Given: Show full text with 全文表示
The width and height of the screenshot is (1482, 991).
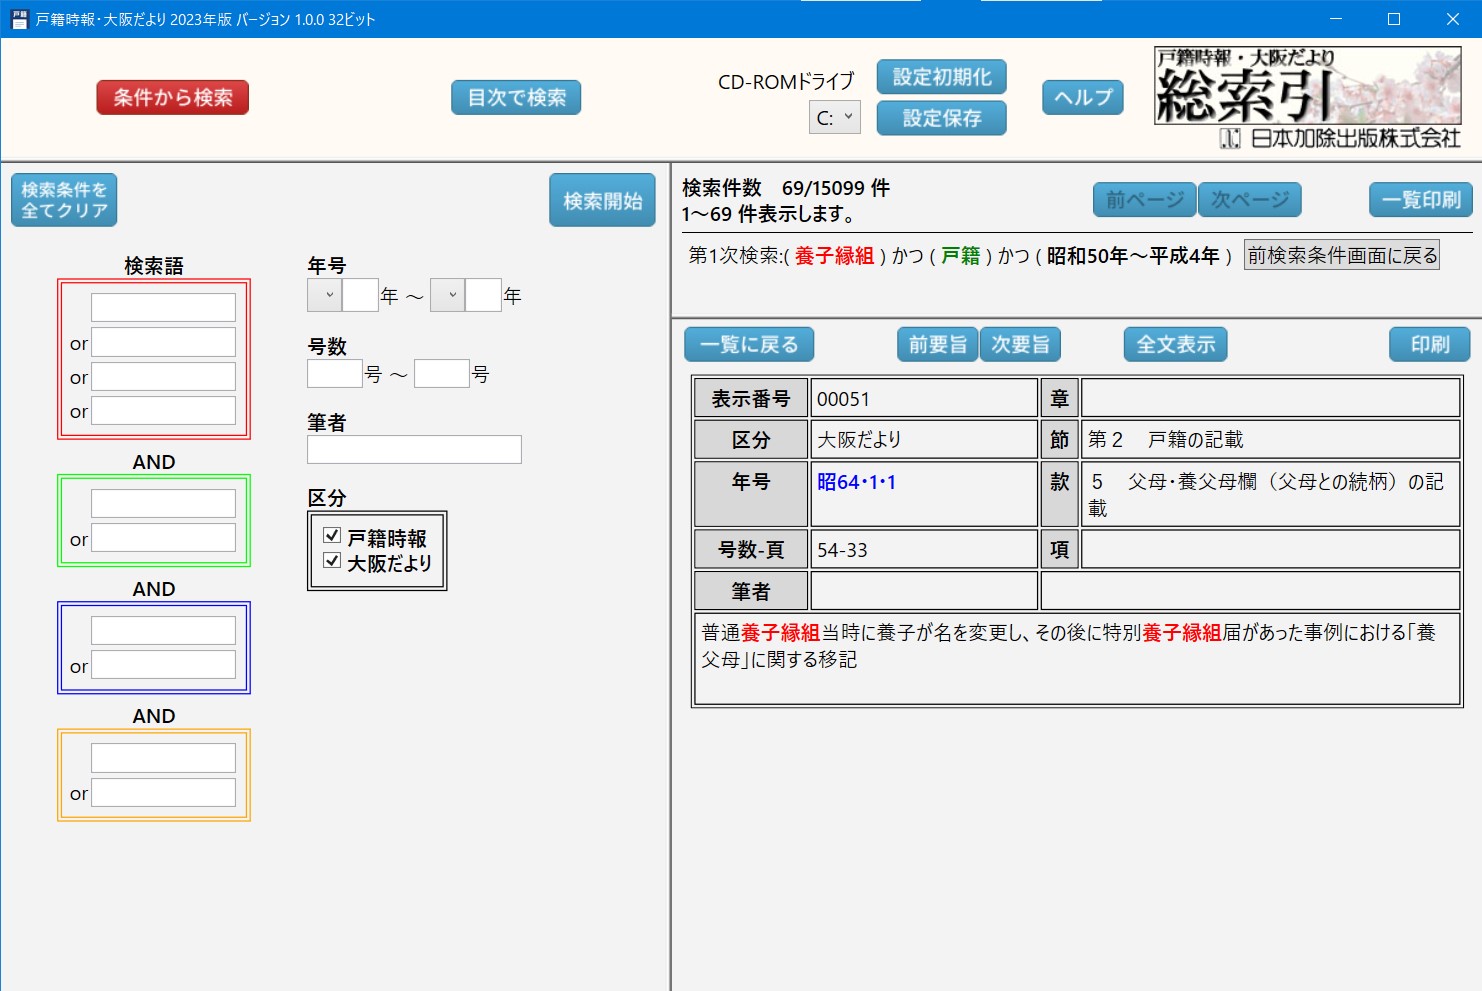Looking at the screenshot, I should (1175, 345).
